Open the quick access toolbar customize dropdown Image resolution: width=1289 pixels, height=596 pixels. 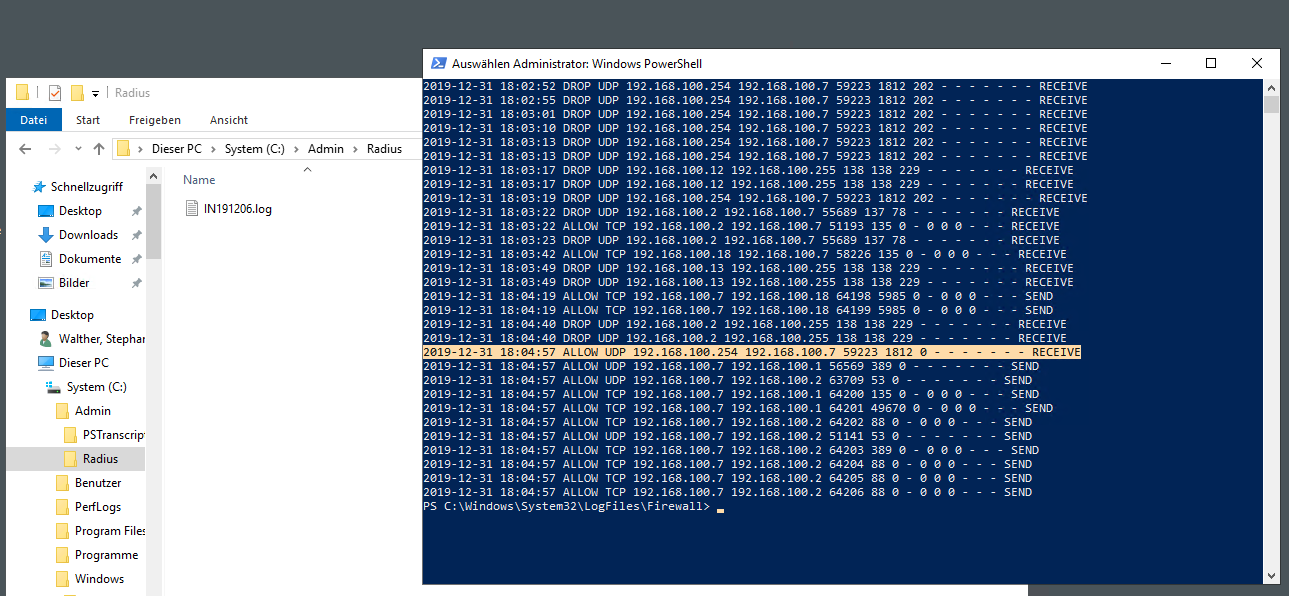[95, 93]
